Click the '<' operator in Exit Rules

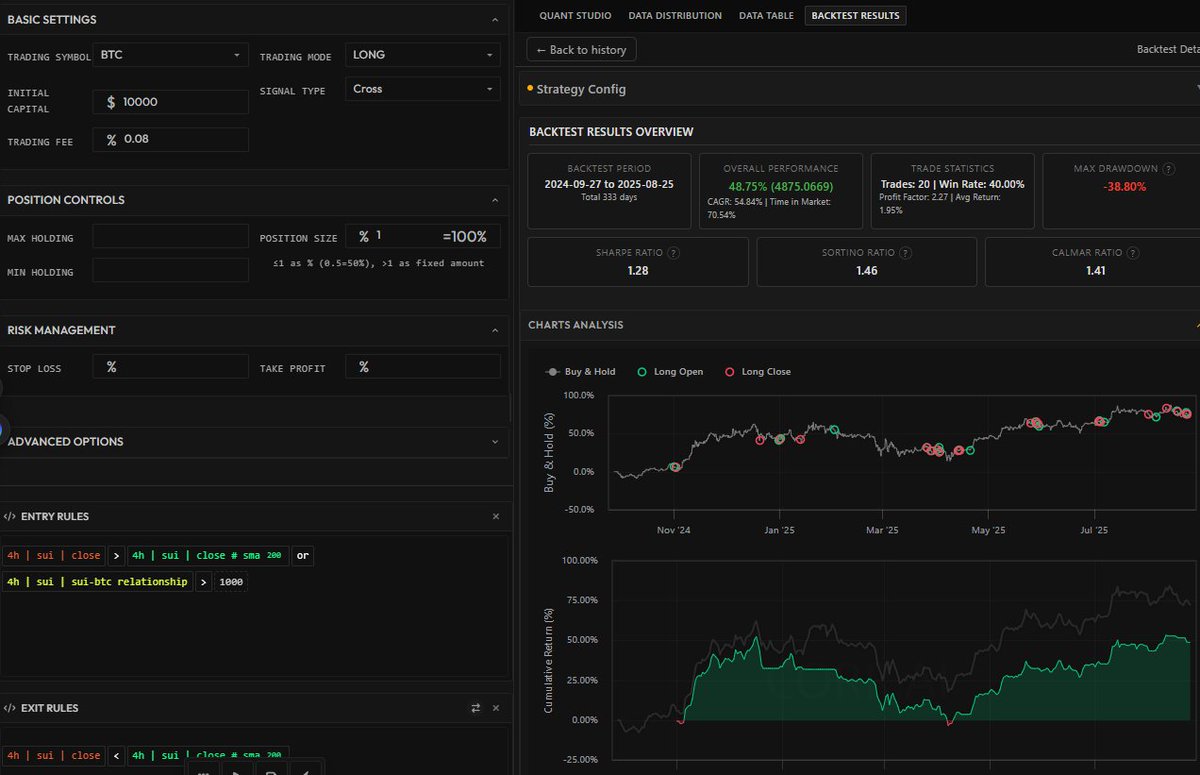click(116, 755)
